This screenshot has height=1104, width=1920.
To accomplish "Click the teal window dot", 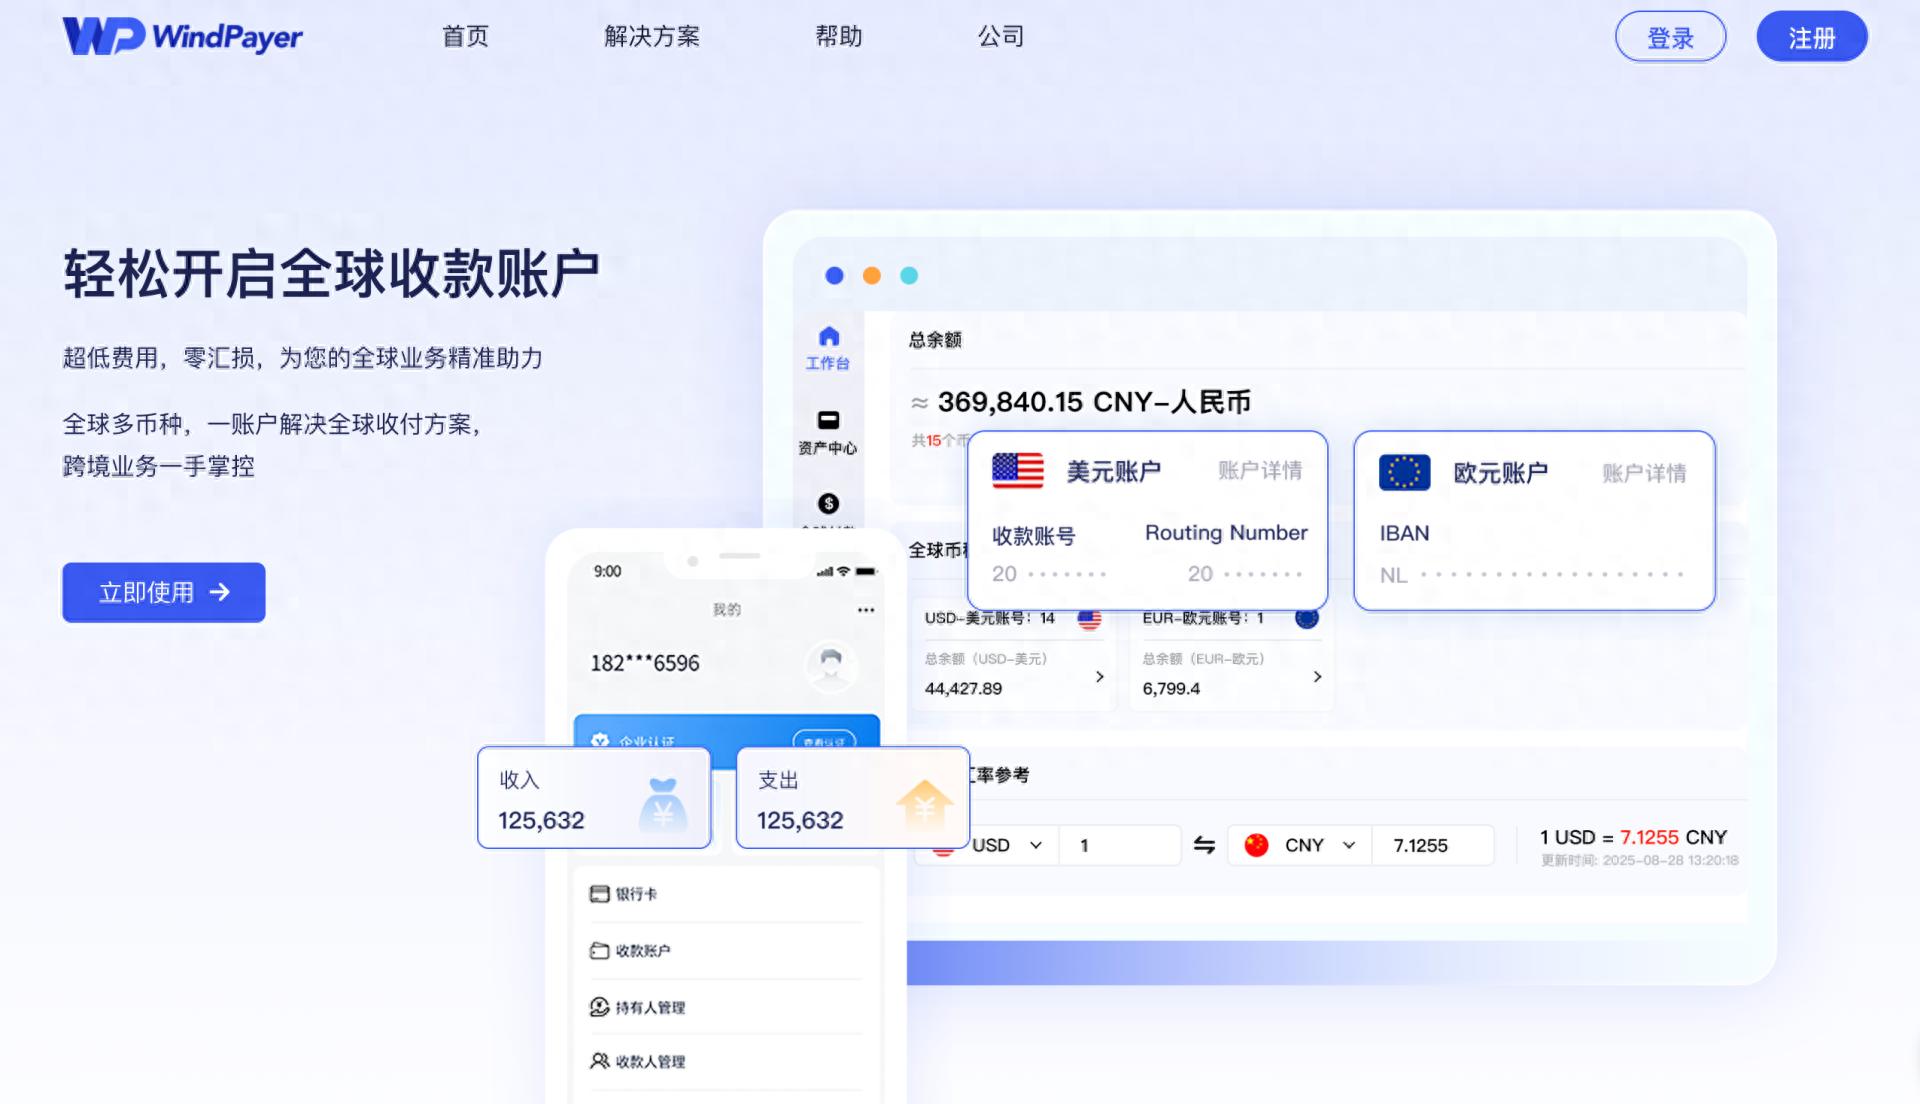I will [x=909, y=276].
